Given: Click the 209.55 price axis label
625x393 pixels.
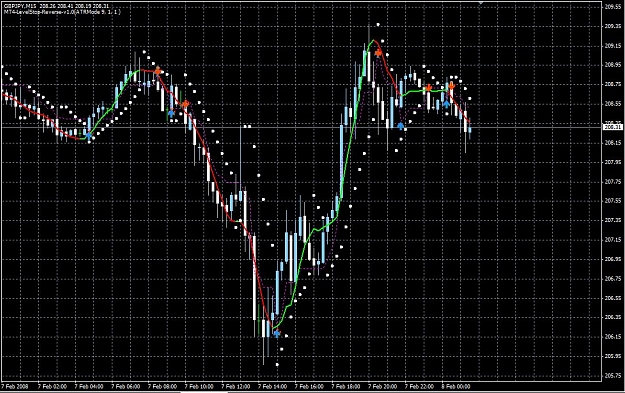Looking at the screenshot, I should click(612, 6).
